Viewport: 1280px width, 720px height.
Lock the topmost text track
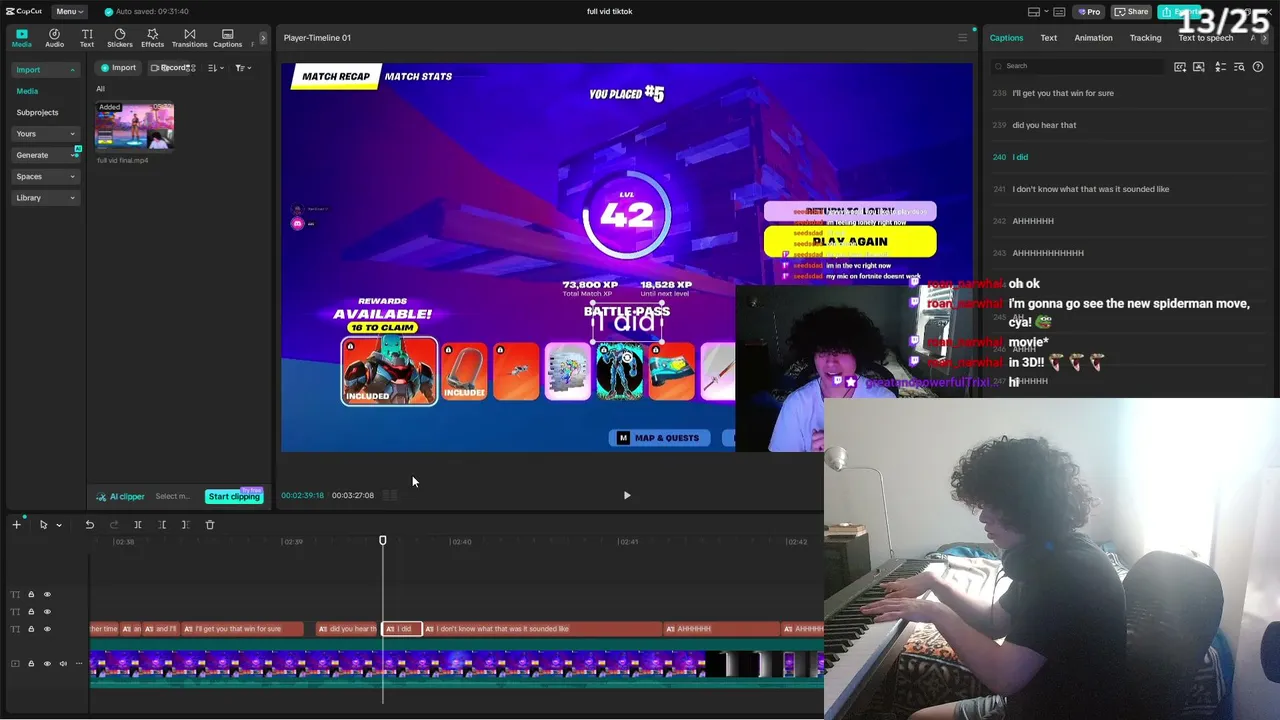(31, 595)
